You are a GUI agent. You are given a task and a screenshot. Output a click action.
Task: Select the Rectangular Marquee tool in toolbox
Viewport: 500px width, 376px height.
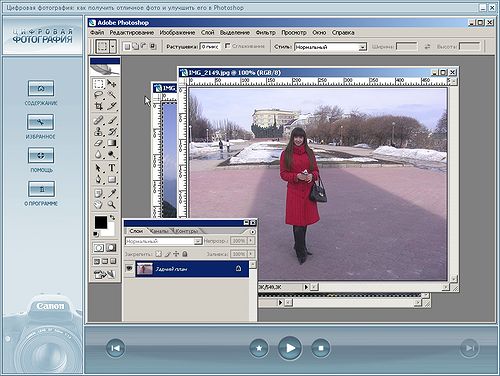99,83
